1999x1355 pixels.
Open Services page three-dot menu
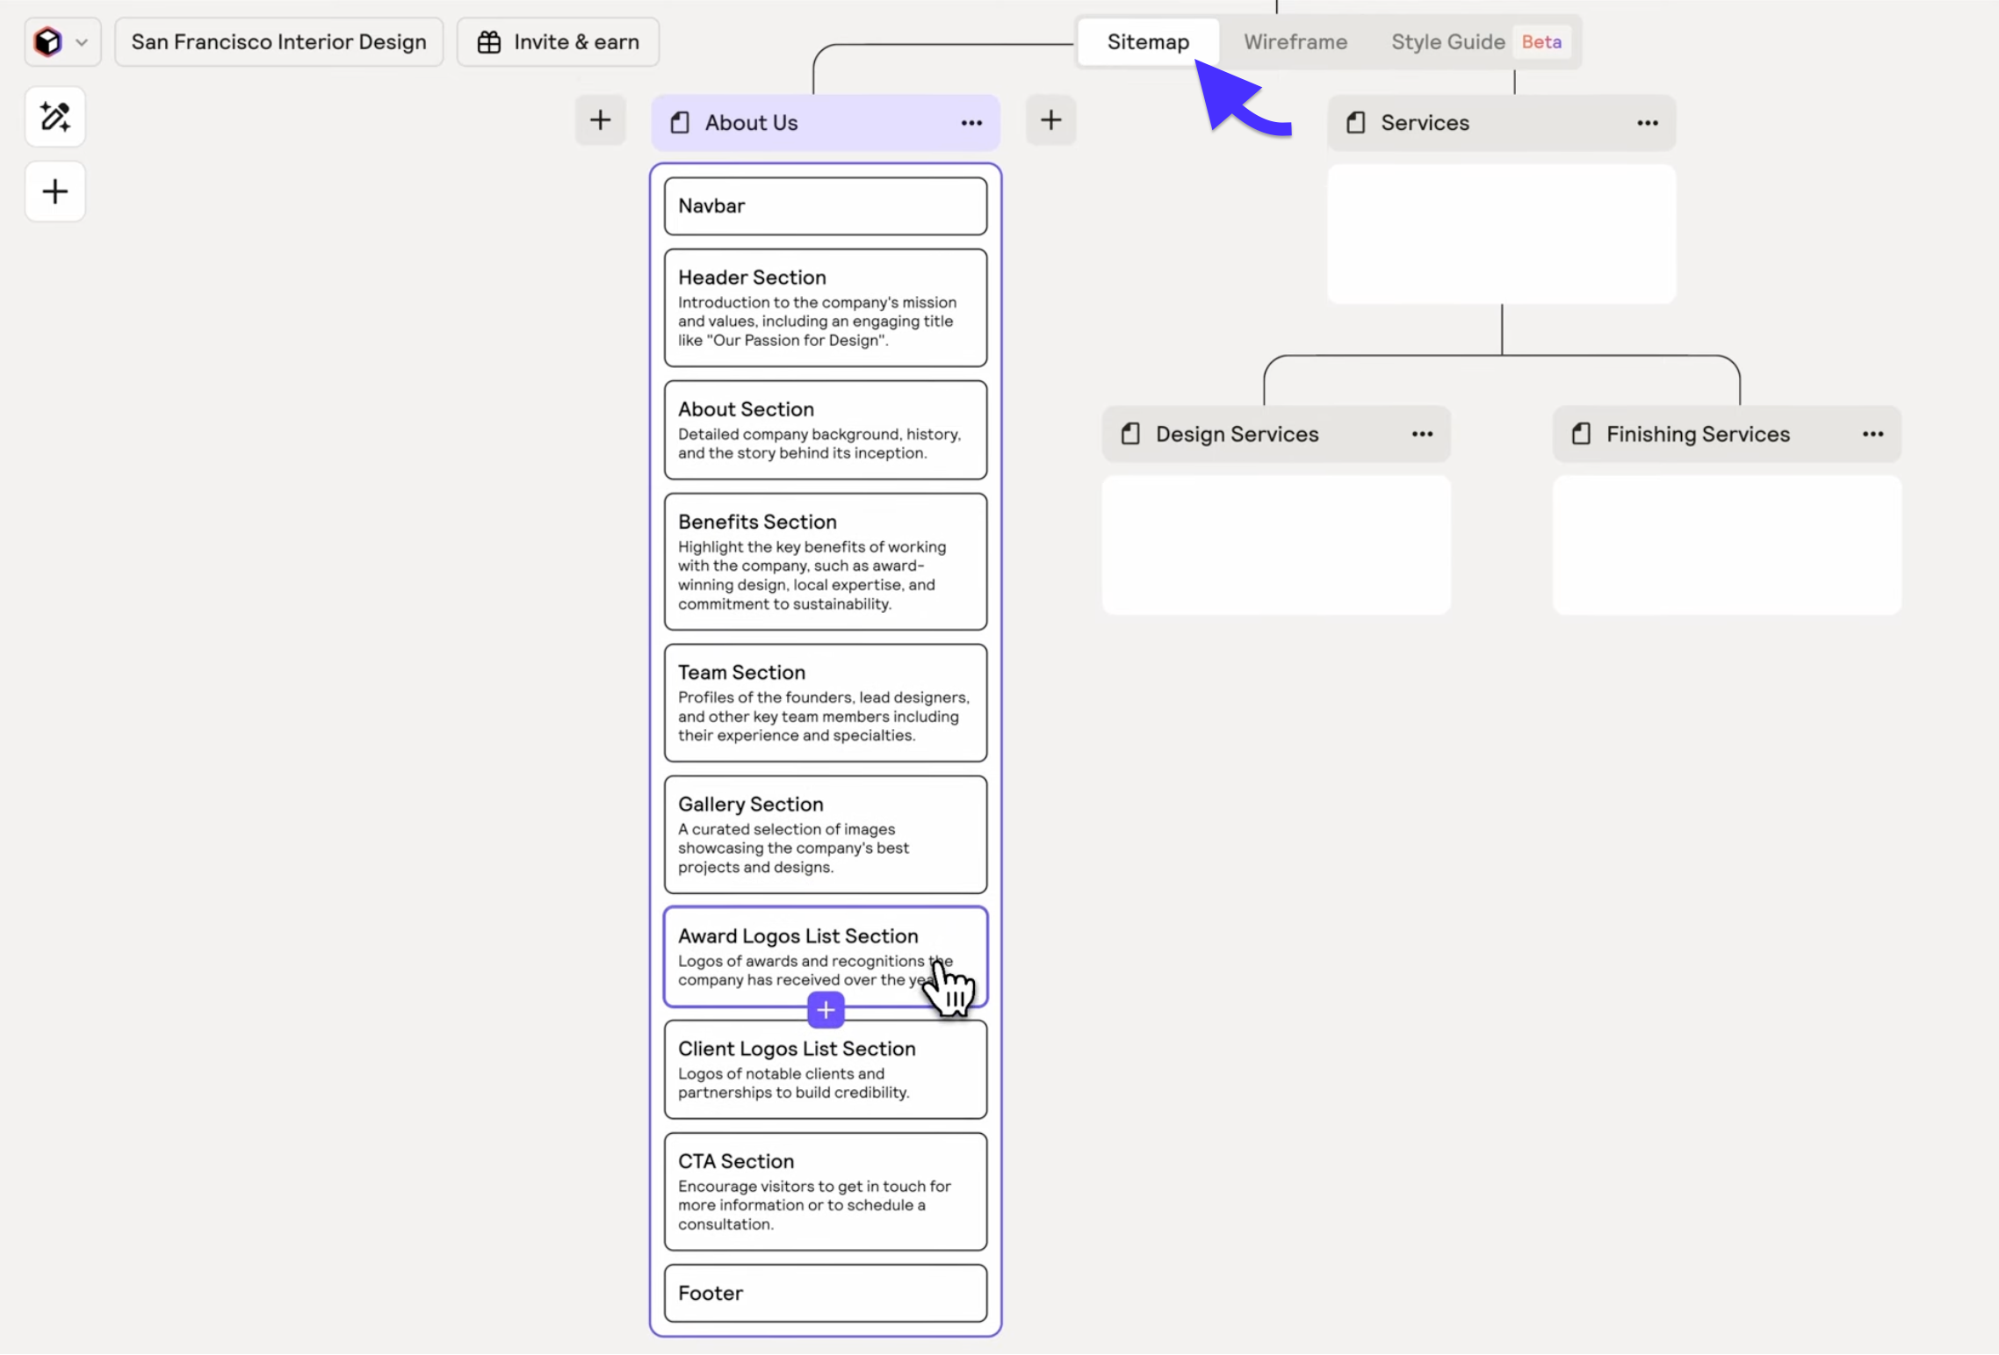coord(1647,123)
